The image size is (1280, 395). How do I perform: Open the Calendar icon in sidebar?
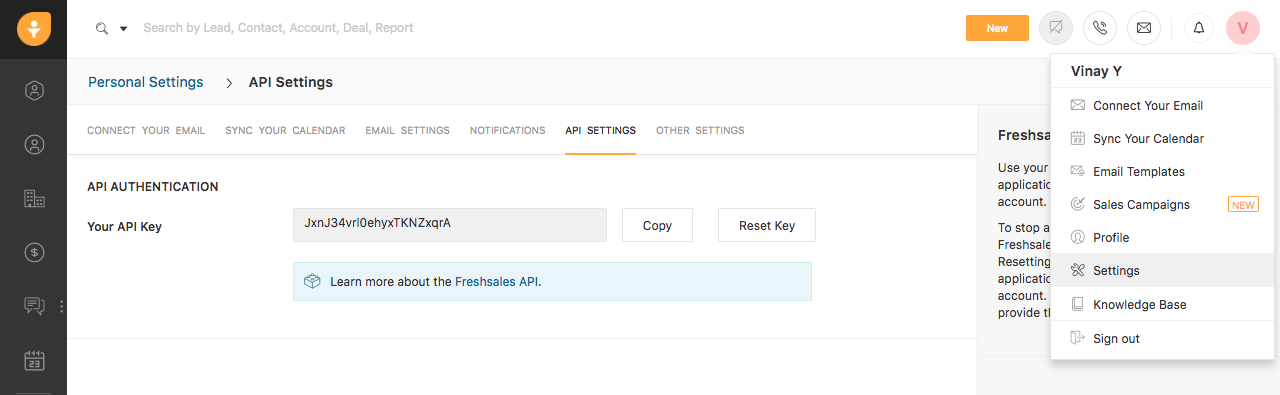pyautogui.click(x=34, y=360)
